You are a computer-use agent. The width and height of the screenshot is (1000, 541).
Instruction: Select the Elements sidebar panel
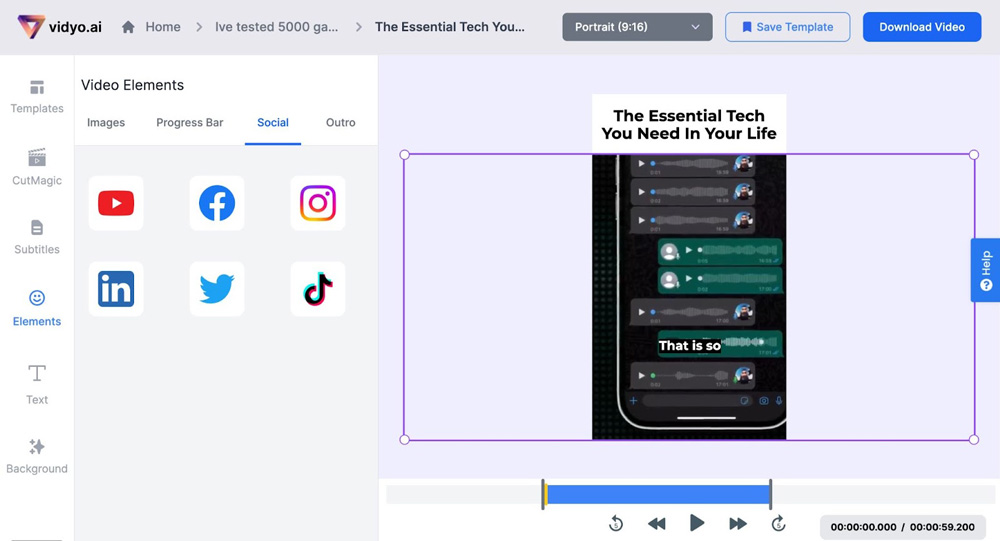37,309
